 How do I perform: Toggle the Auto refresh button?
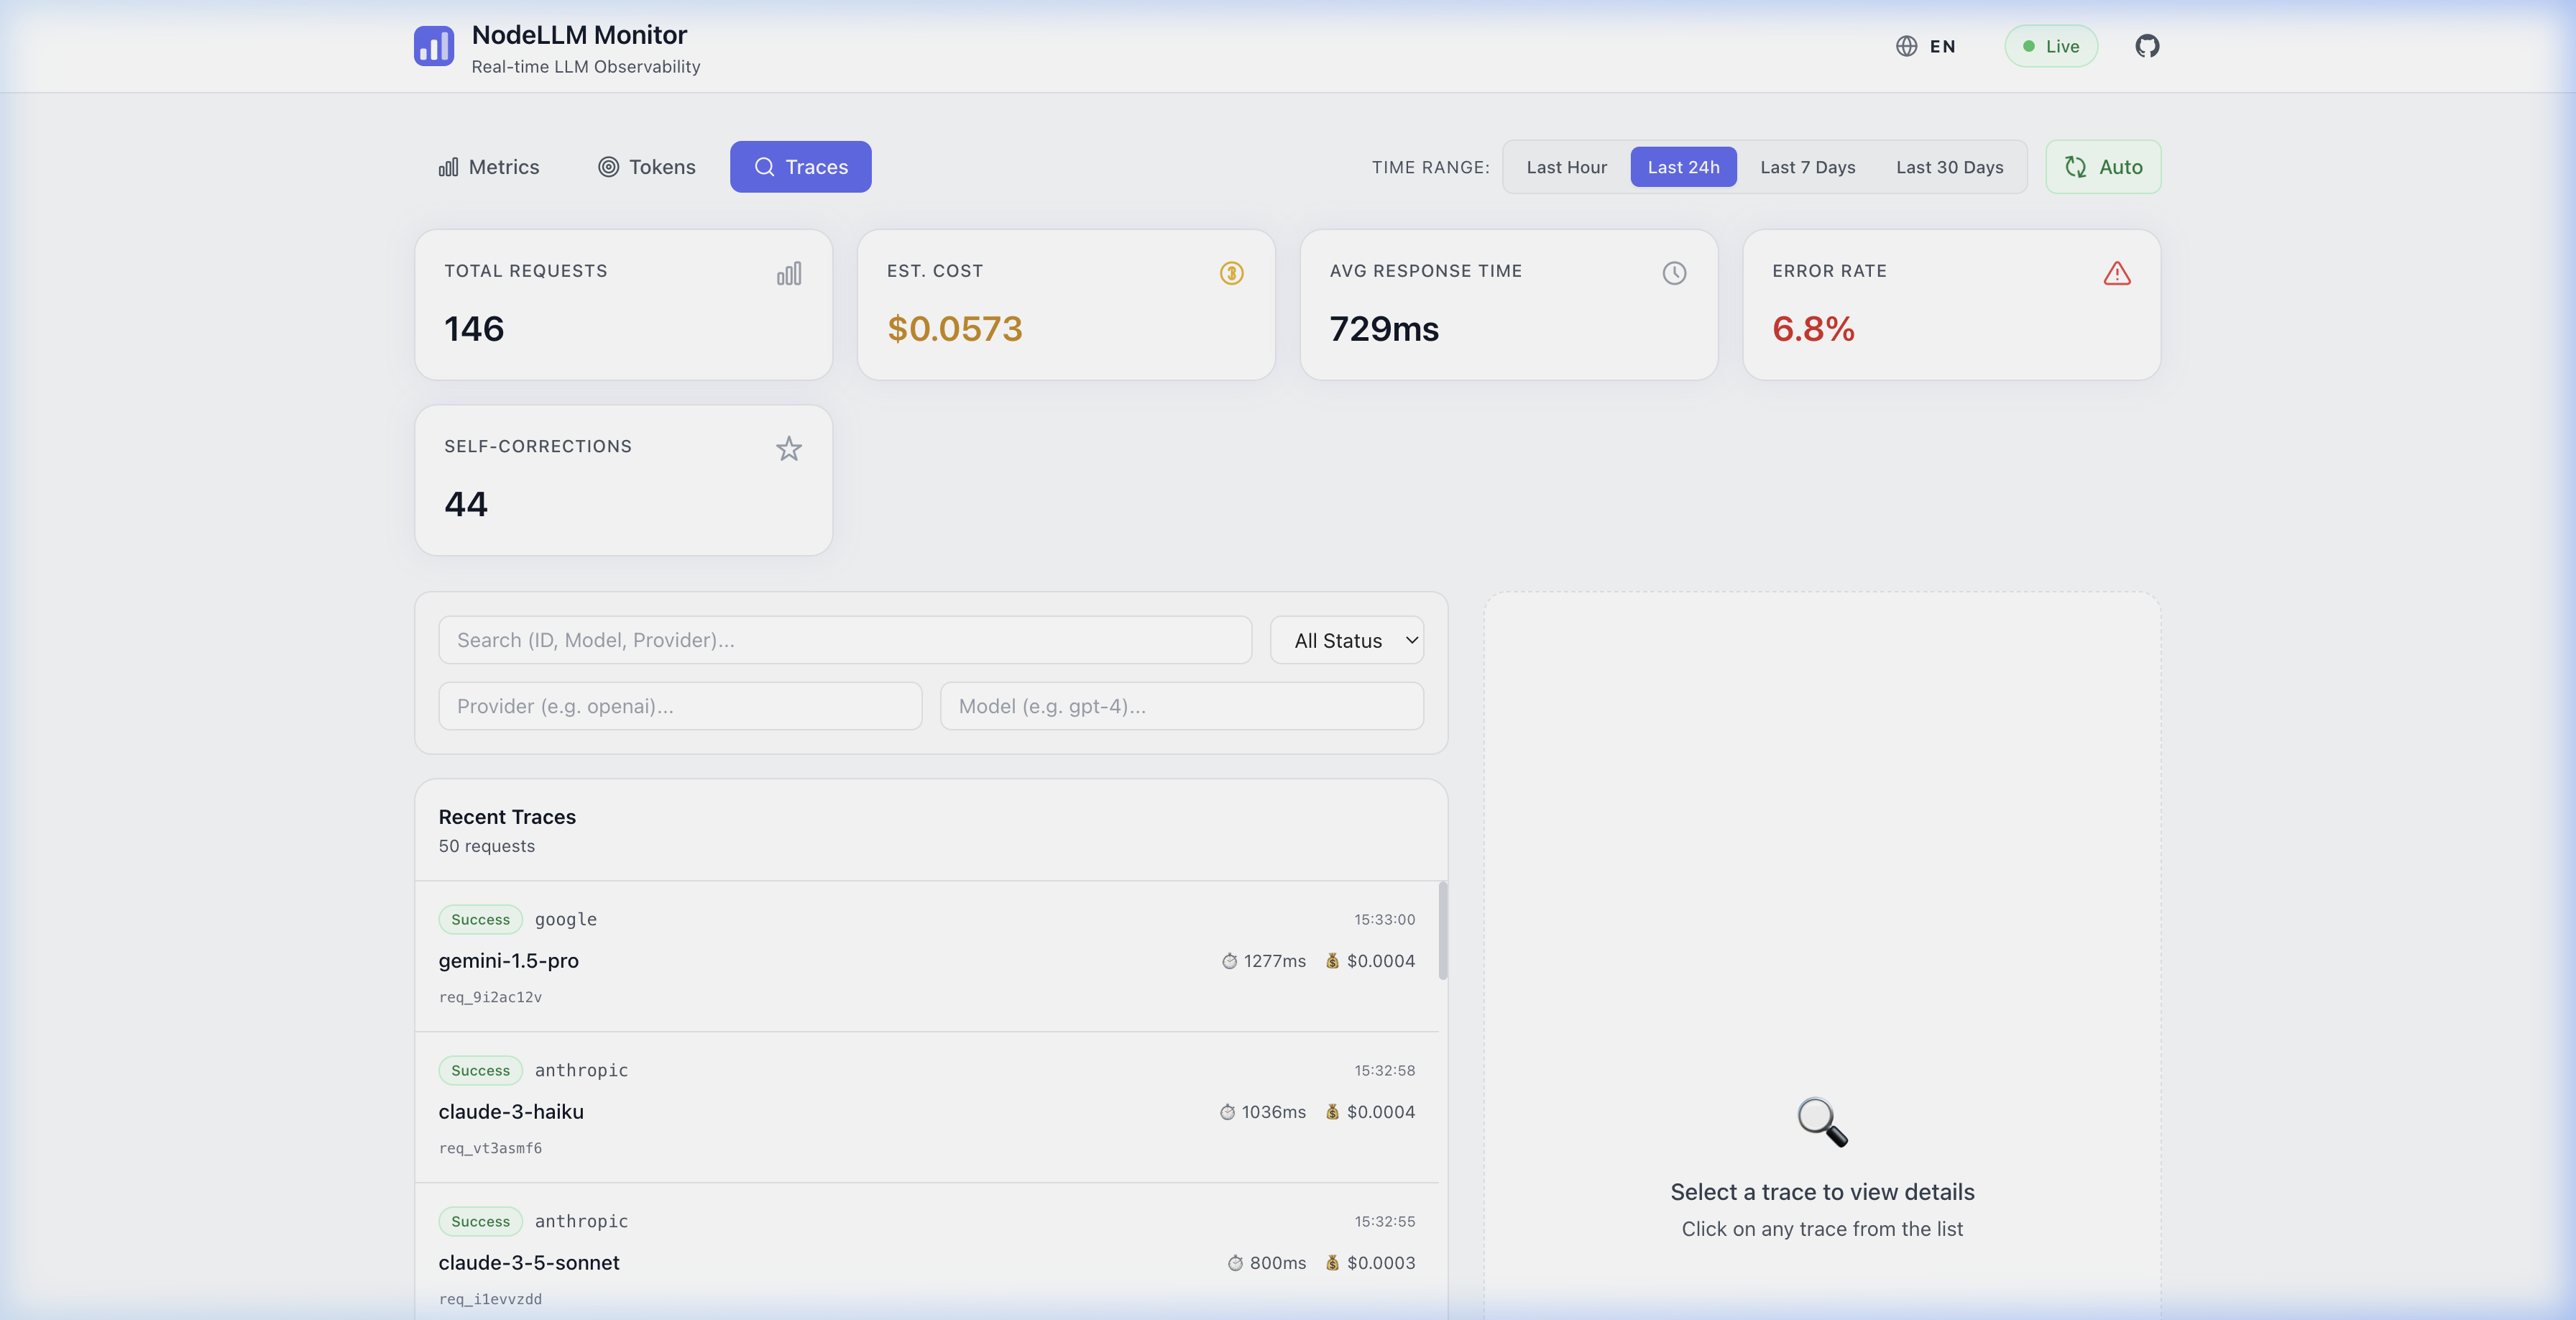[2103, 167]
